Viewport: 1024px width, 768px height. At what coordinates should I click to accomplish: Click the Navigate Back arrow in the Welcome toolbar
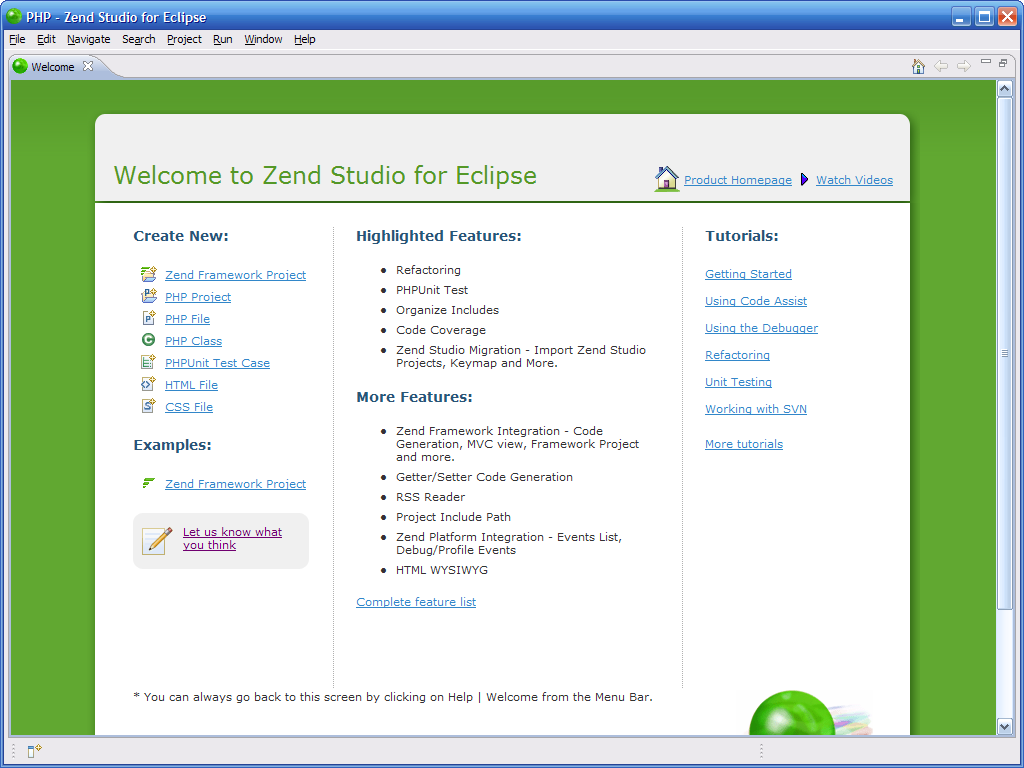pyautogui.click(x=941, y=66)
